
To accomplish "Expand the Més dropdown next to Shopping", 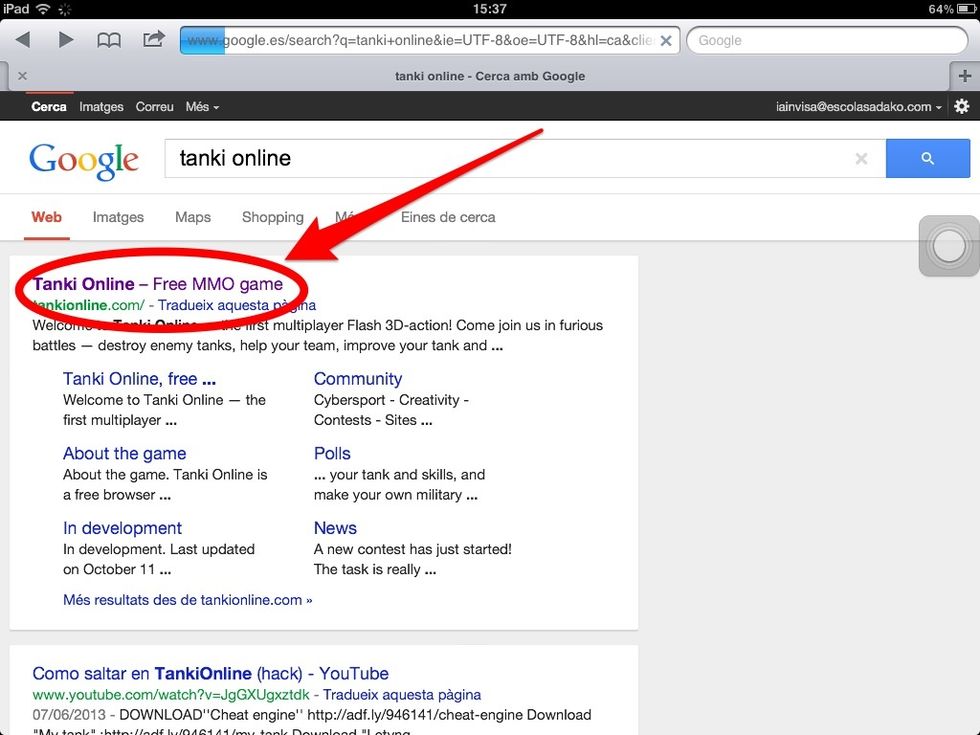I will [349, 217].
